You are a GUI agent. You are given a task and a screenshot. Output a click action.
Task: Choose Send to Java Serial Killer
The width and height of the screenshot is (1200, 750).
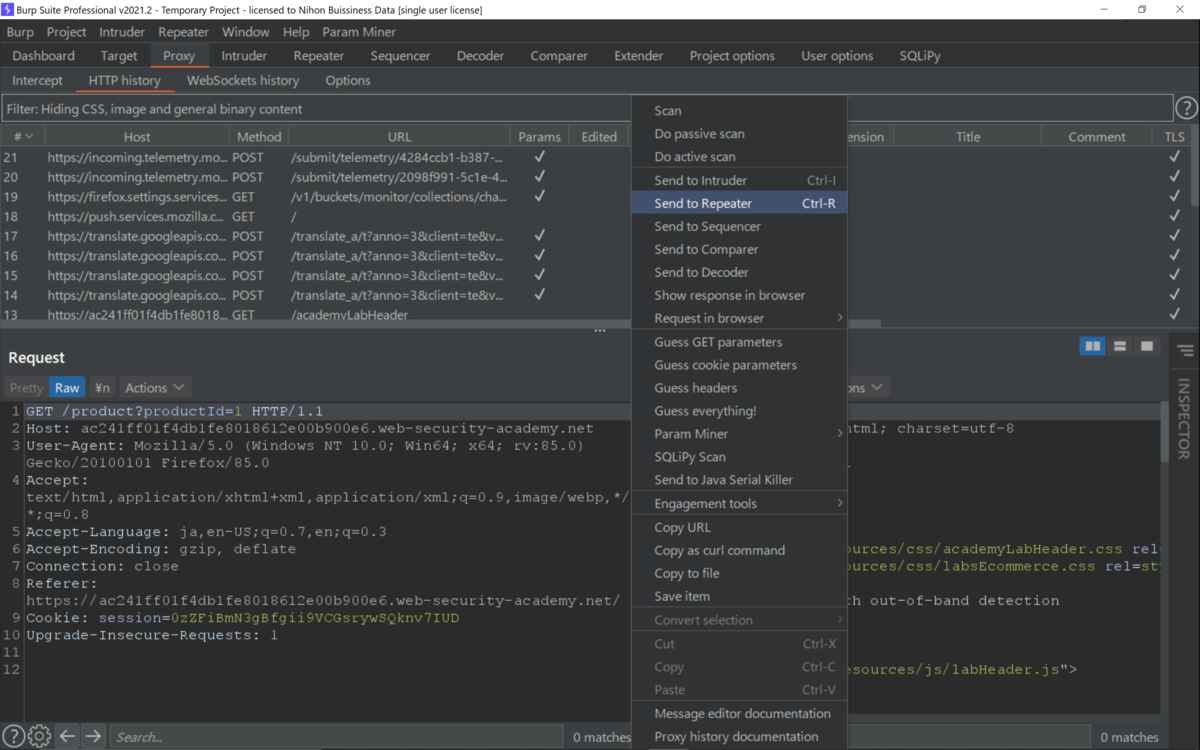(x=739, y=480)
